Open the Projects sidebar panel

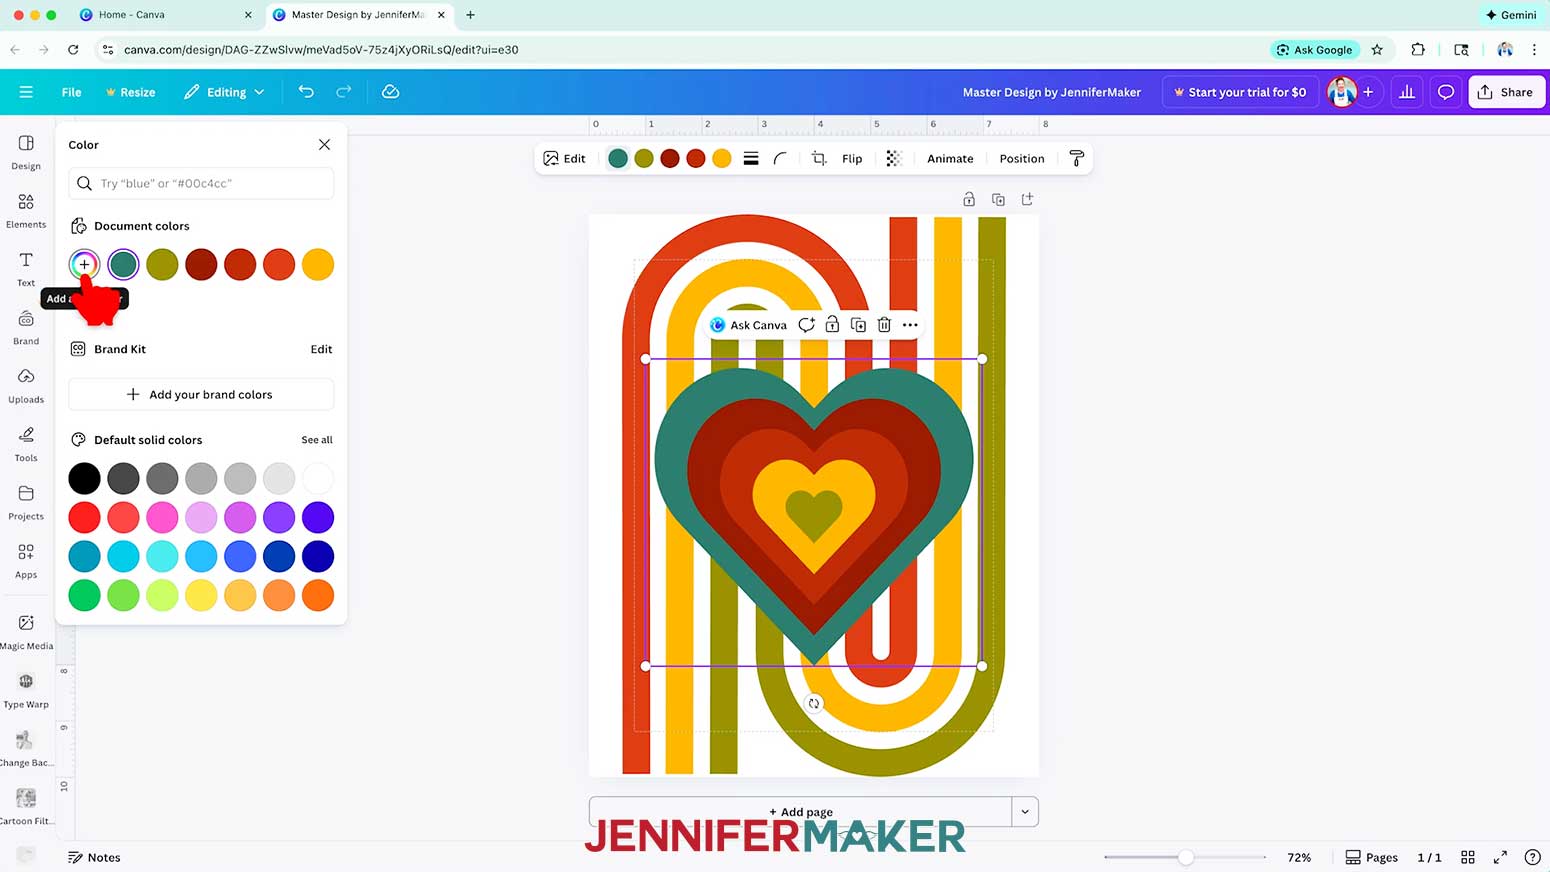point(26,502)
